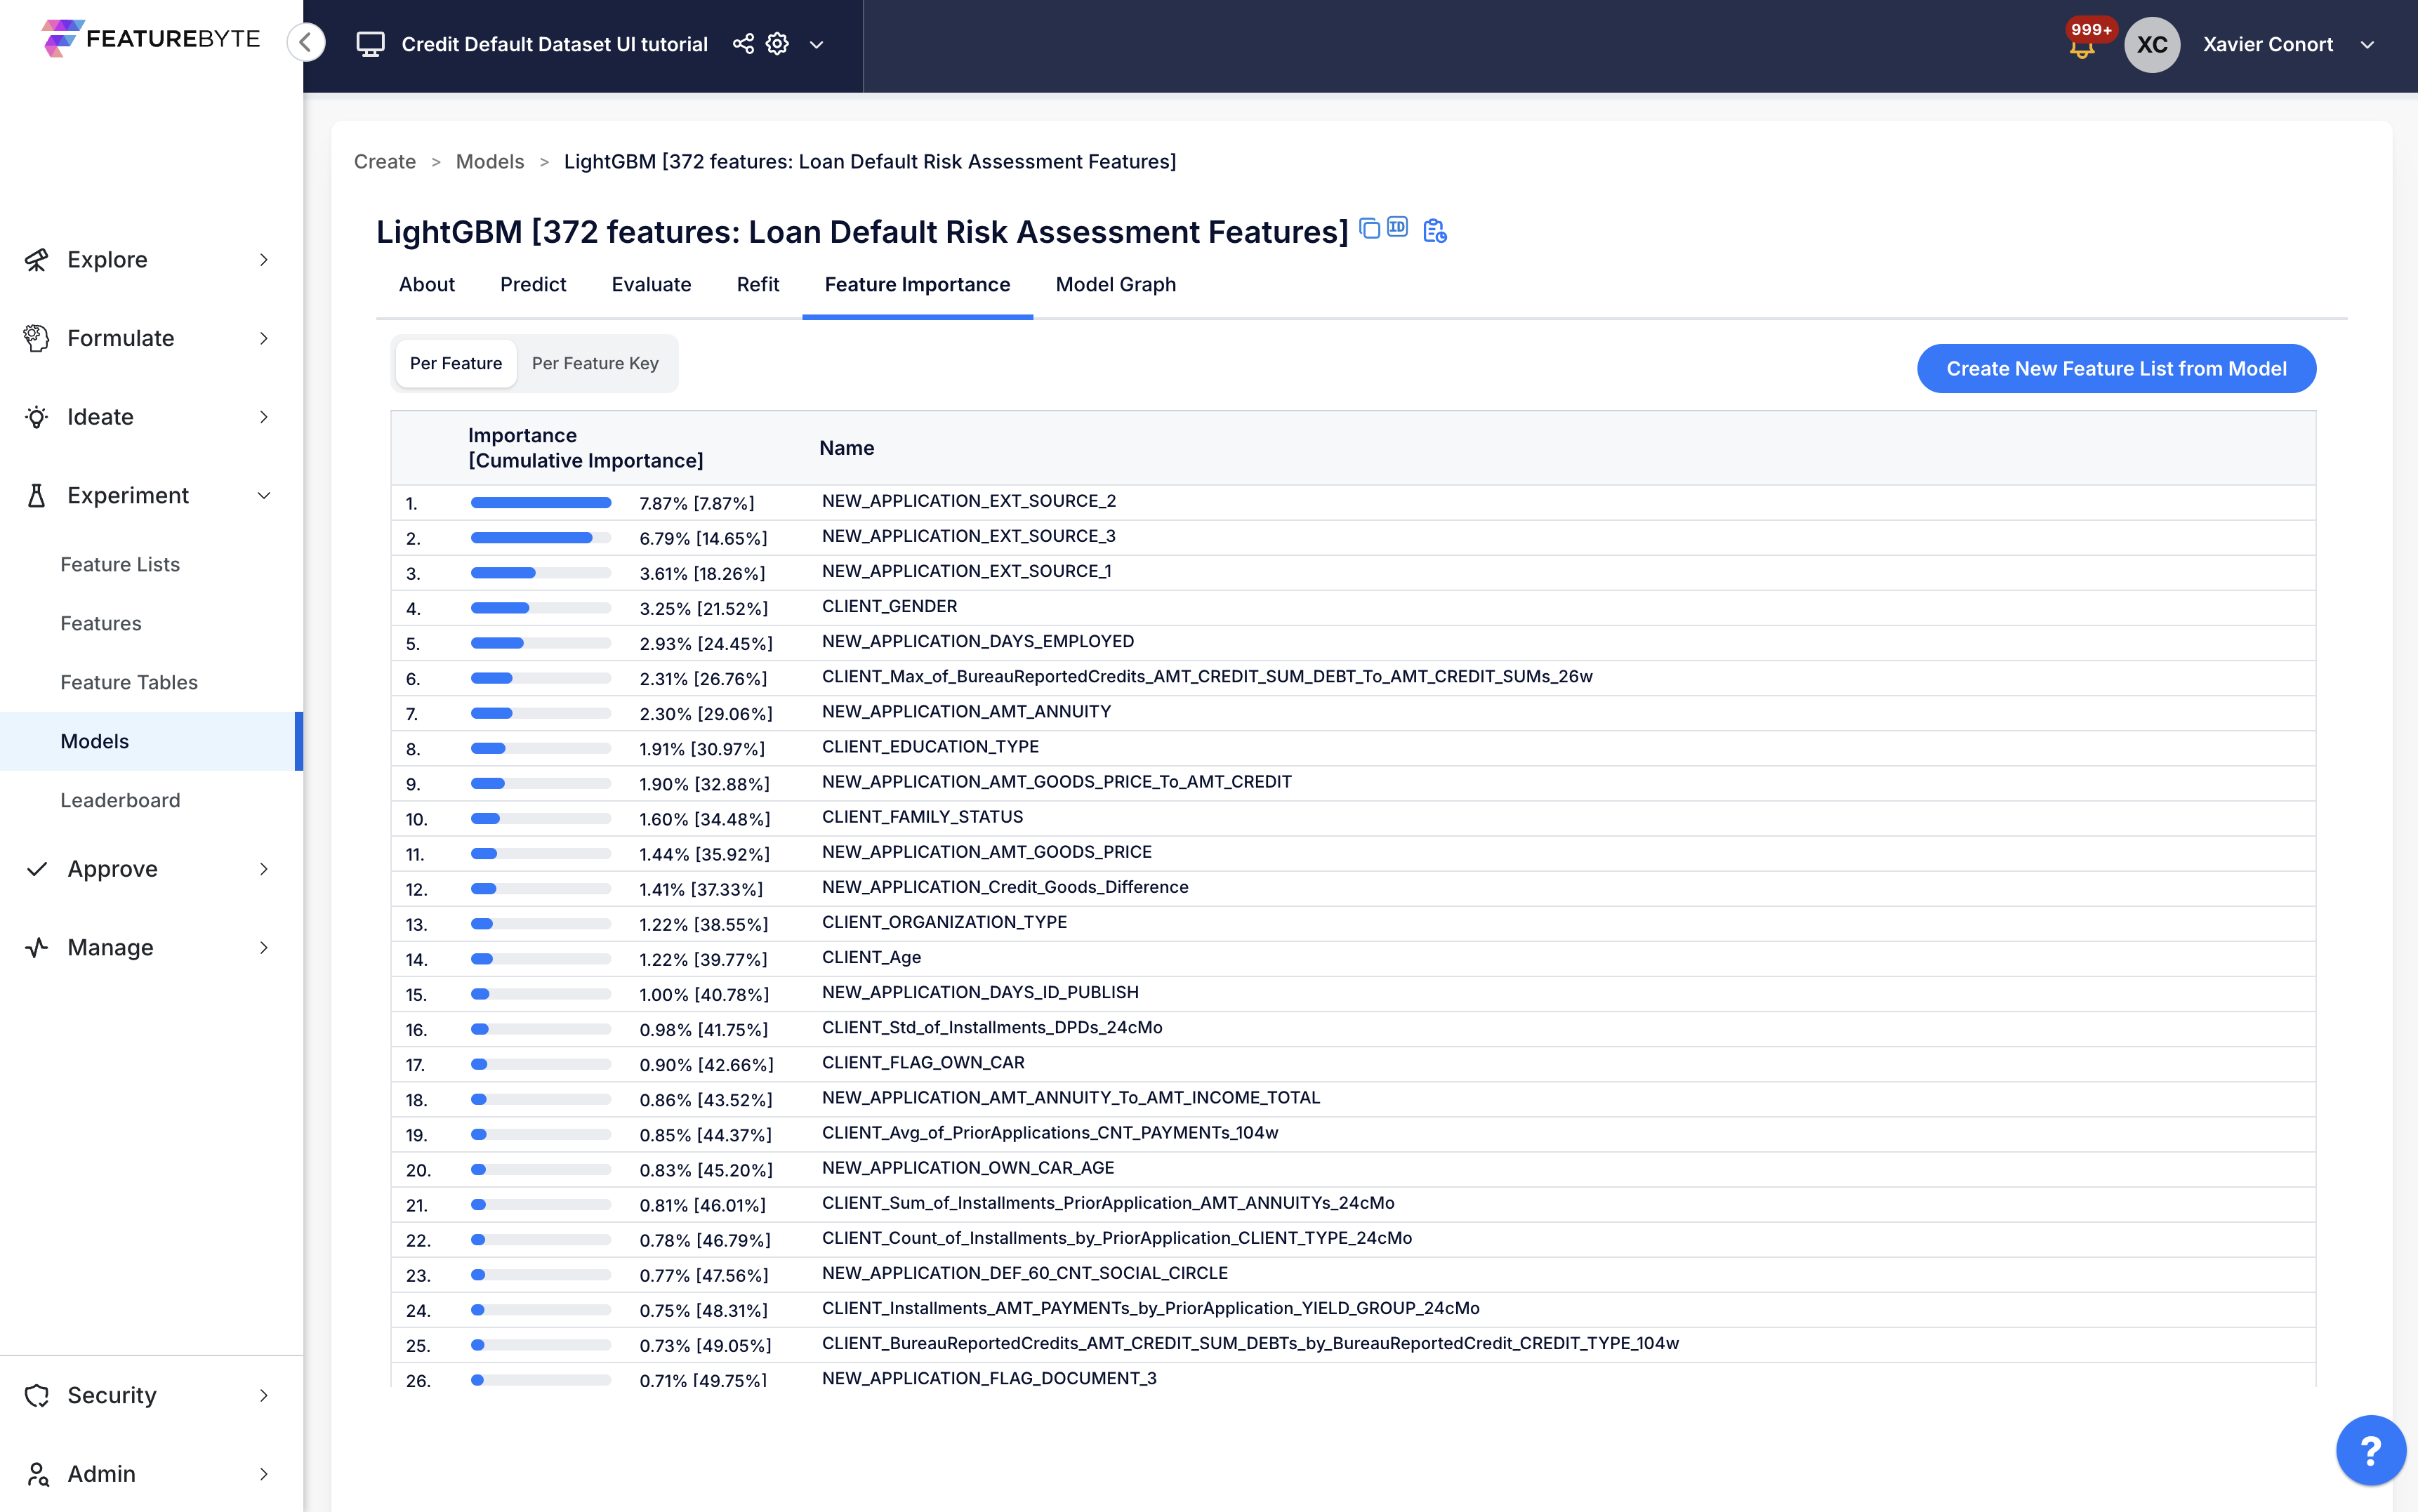Screen dimensions: 2418x1512
Task: Click the NEW_APPLICATION_EXT_SOURCE_2 importance bar
Action: pyautogui.click(x=540, y=502)
